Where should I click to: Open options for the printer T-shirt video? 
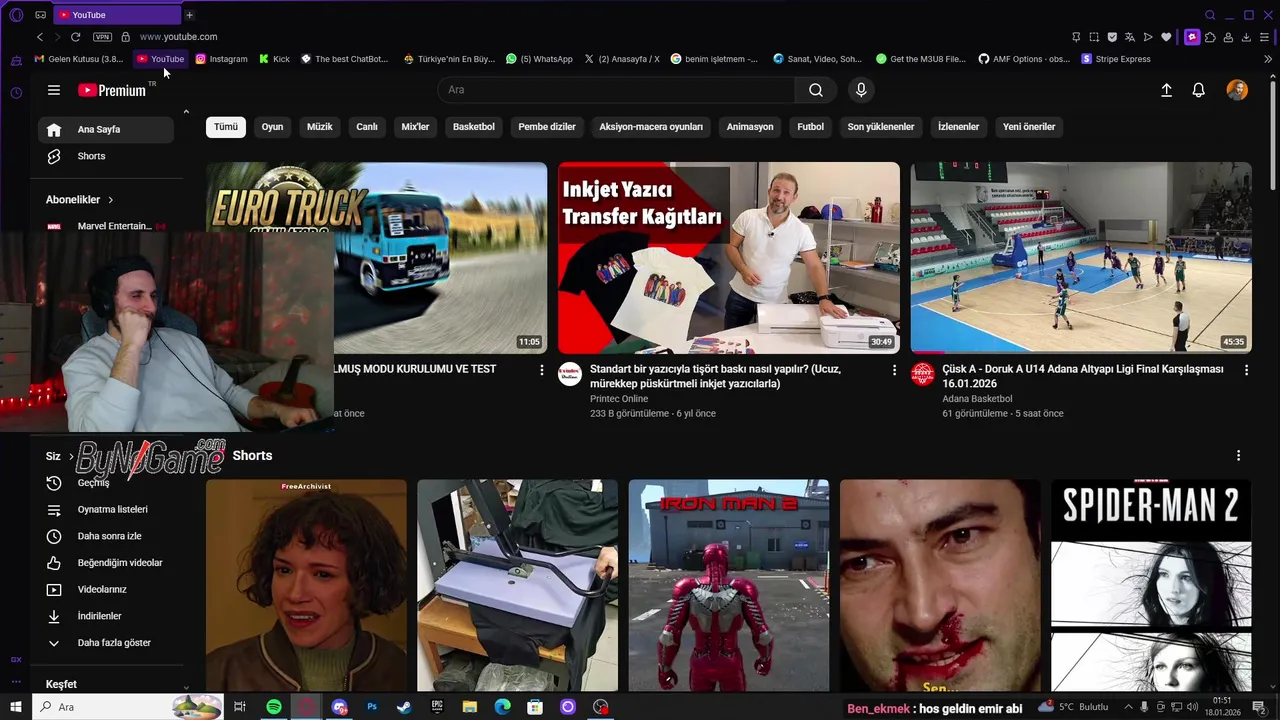895,370
